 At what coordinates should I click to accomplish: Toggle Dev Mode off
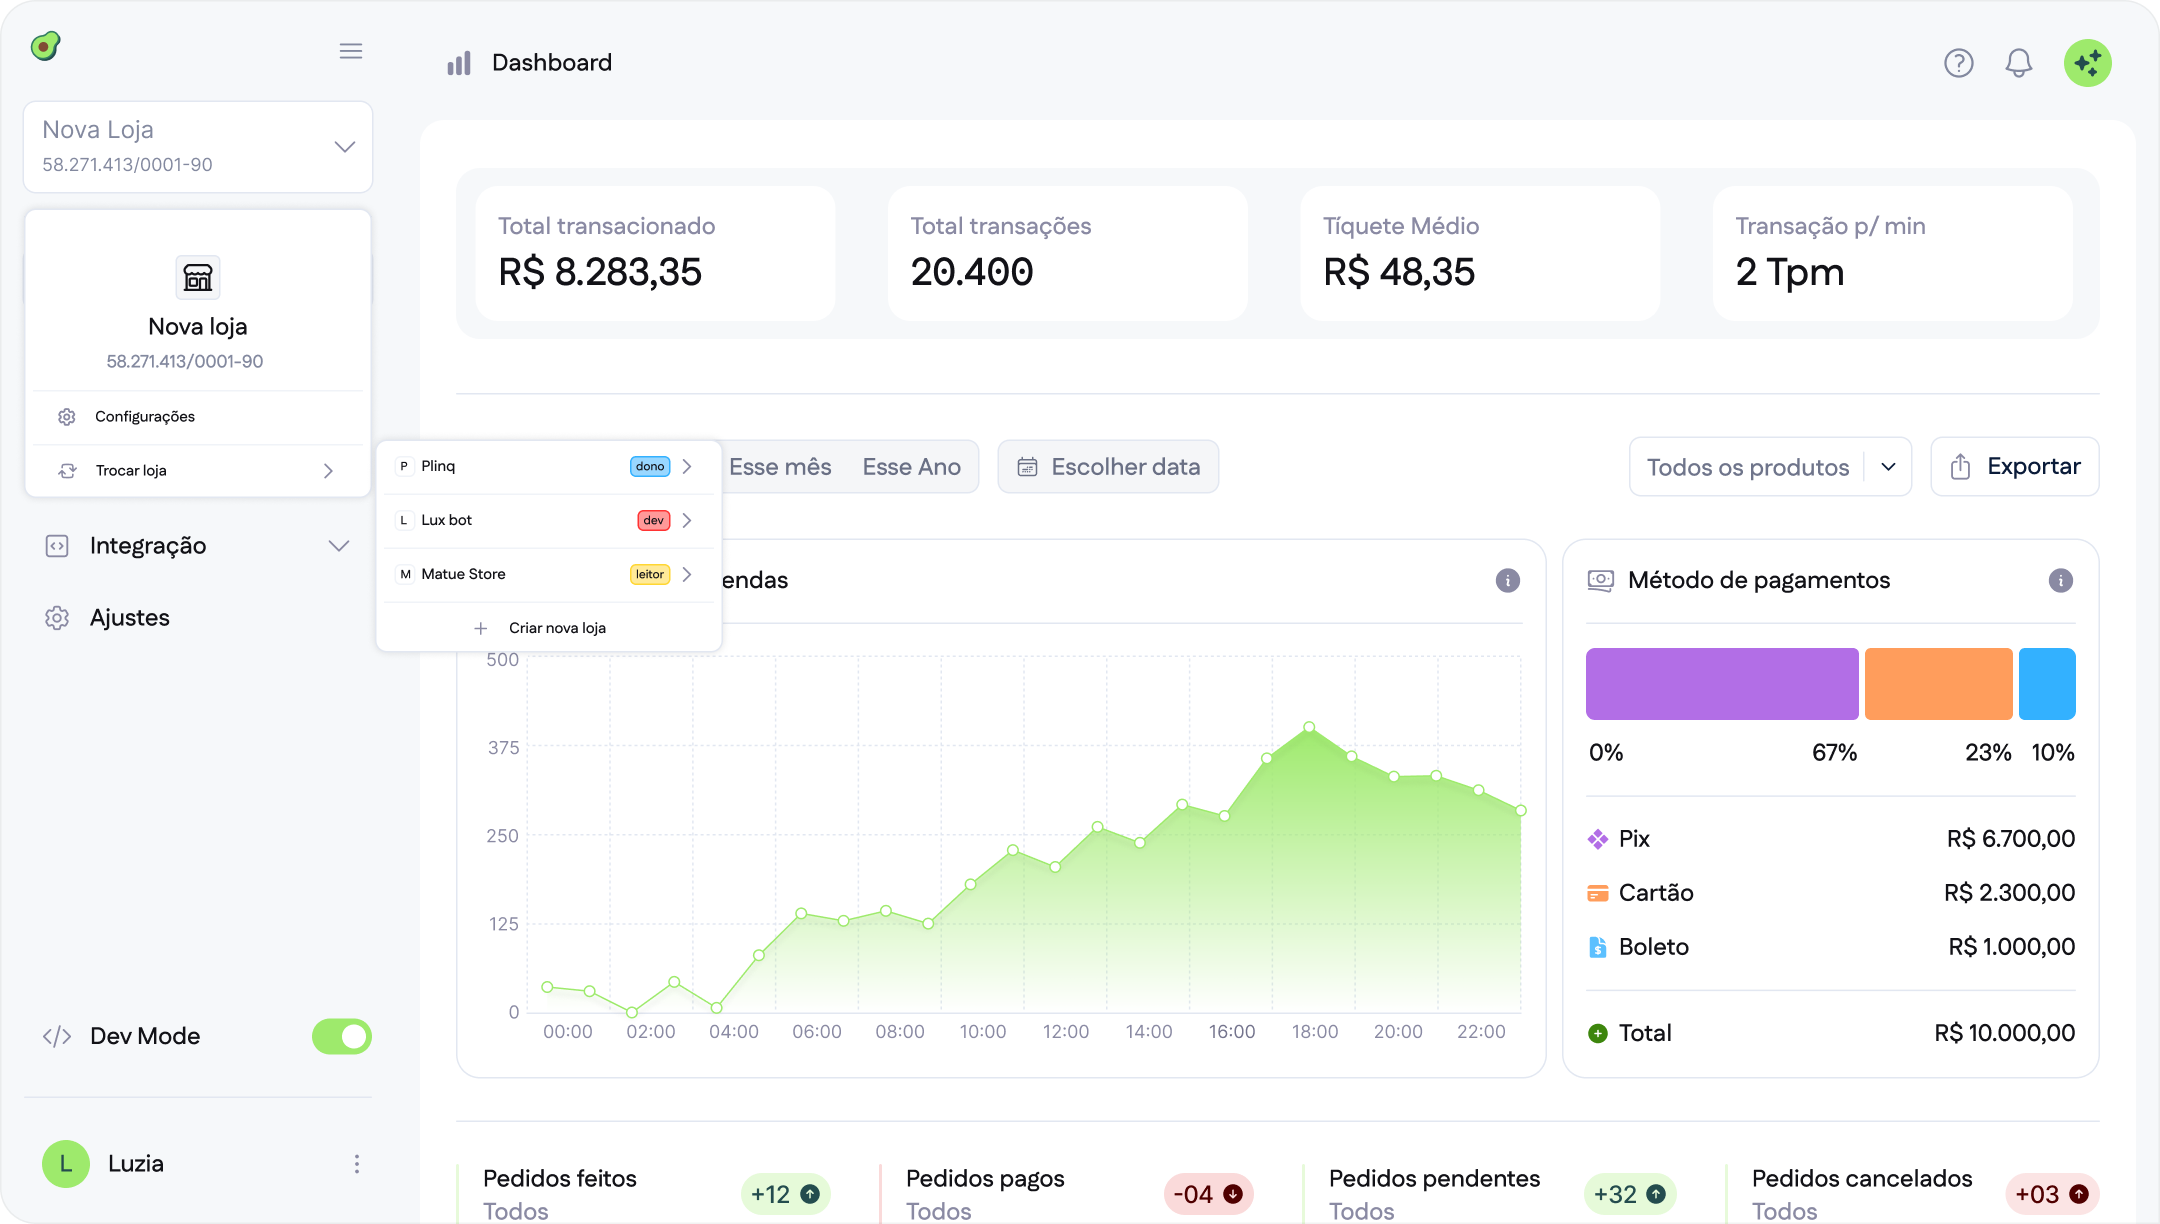tap(341, 1036)
